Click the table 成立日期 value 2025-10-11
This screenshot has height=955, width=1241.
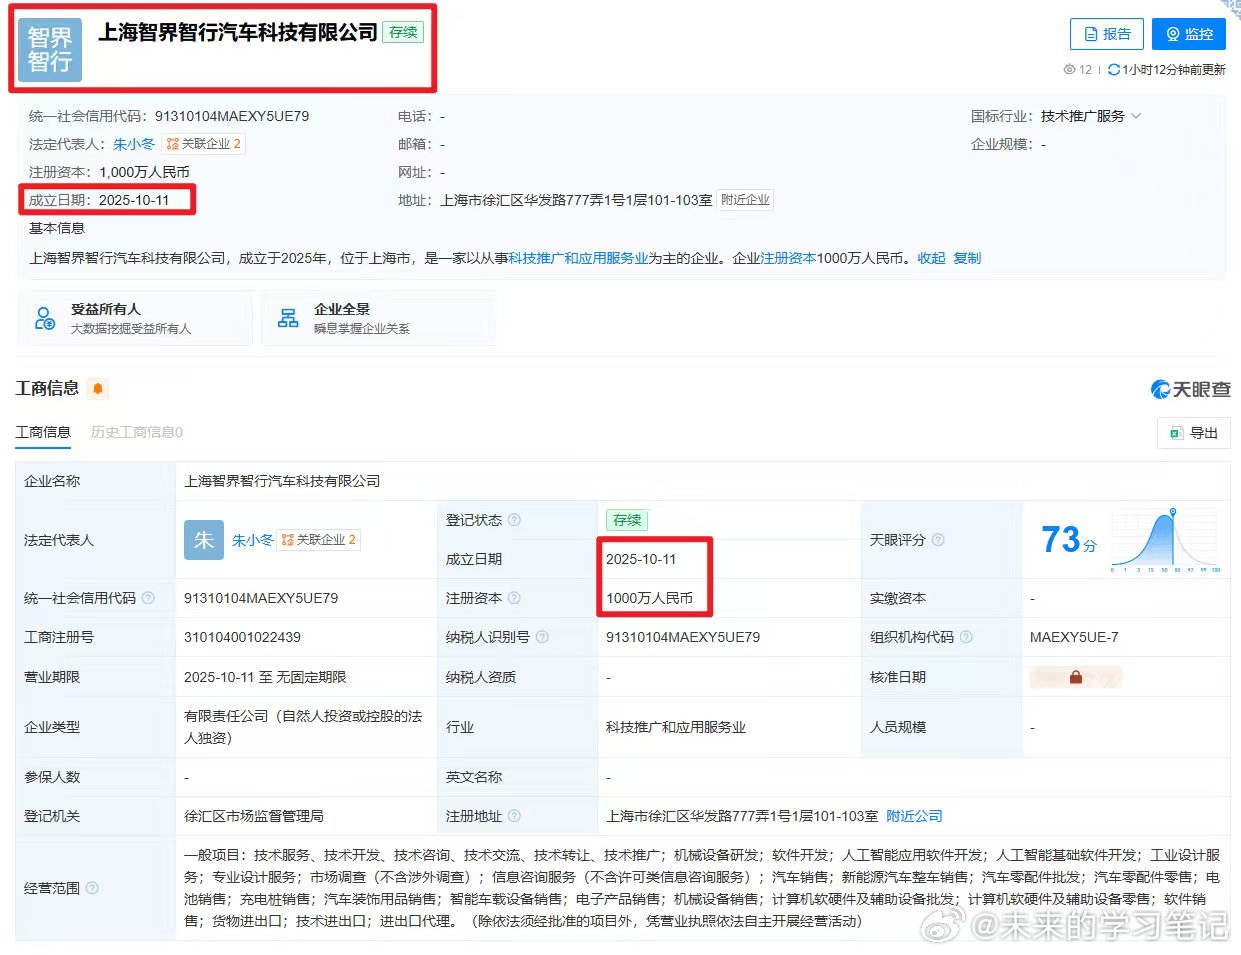[641, 559]
